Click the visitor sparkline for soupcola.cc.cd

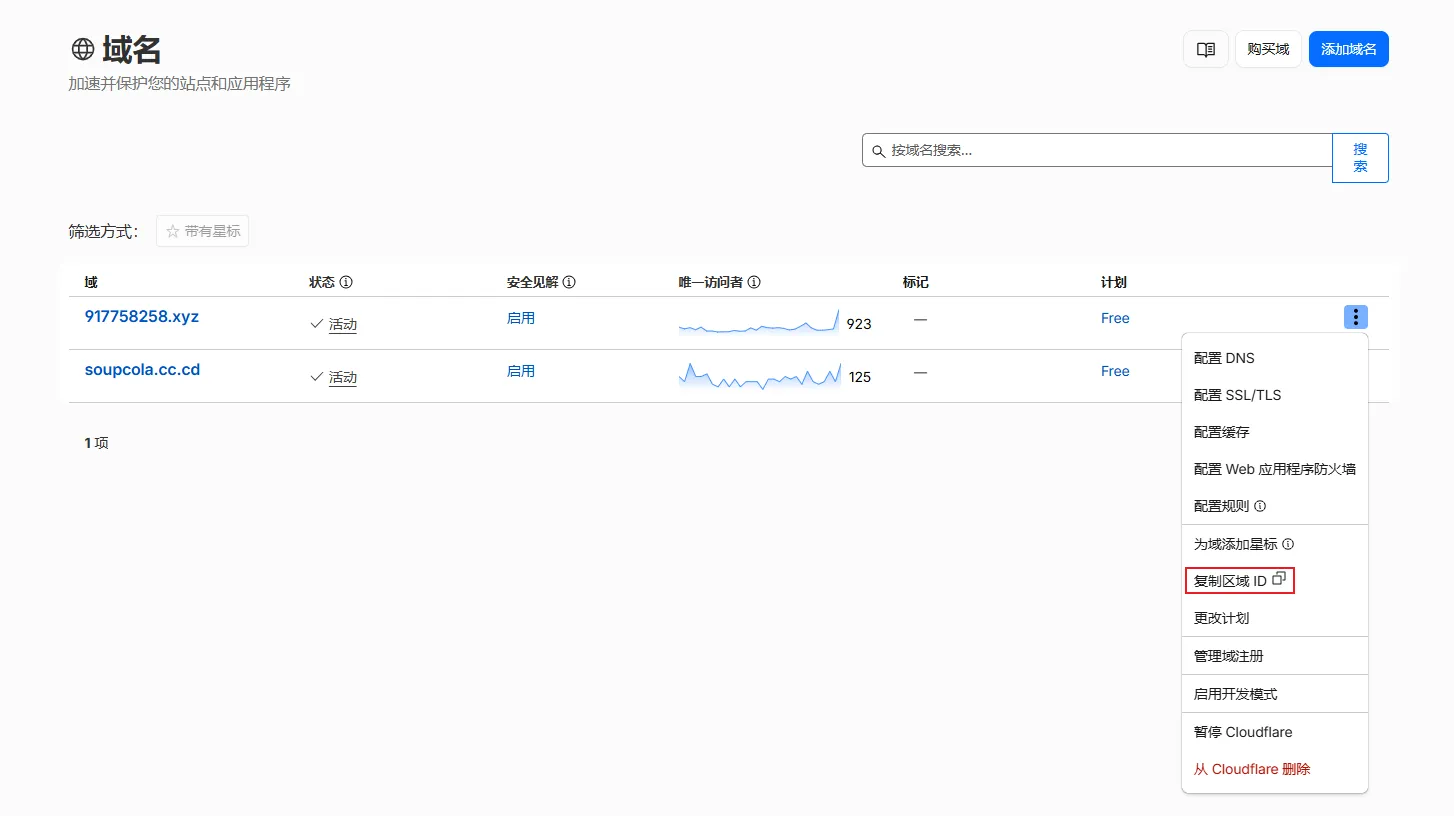759,374
